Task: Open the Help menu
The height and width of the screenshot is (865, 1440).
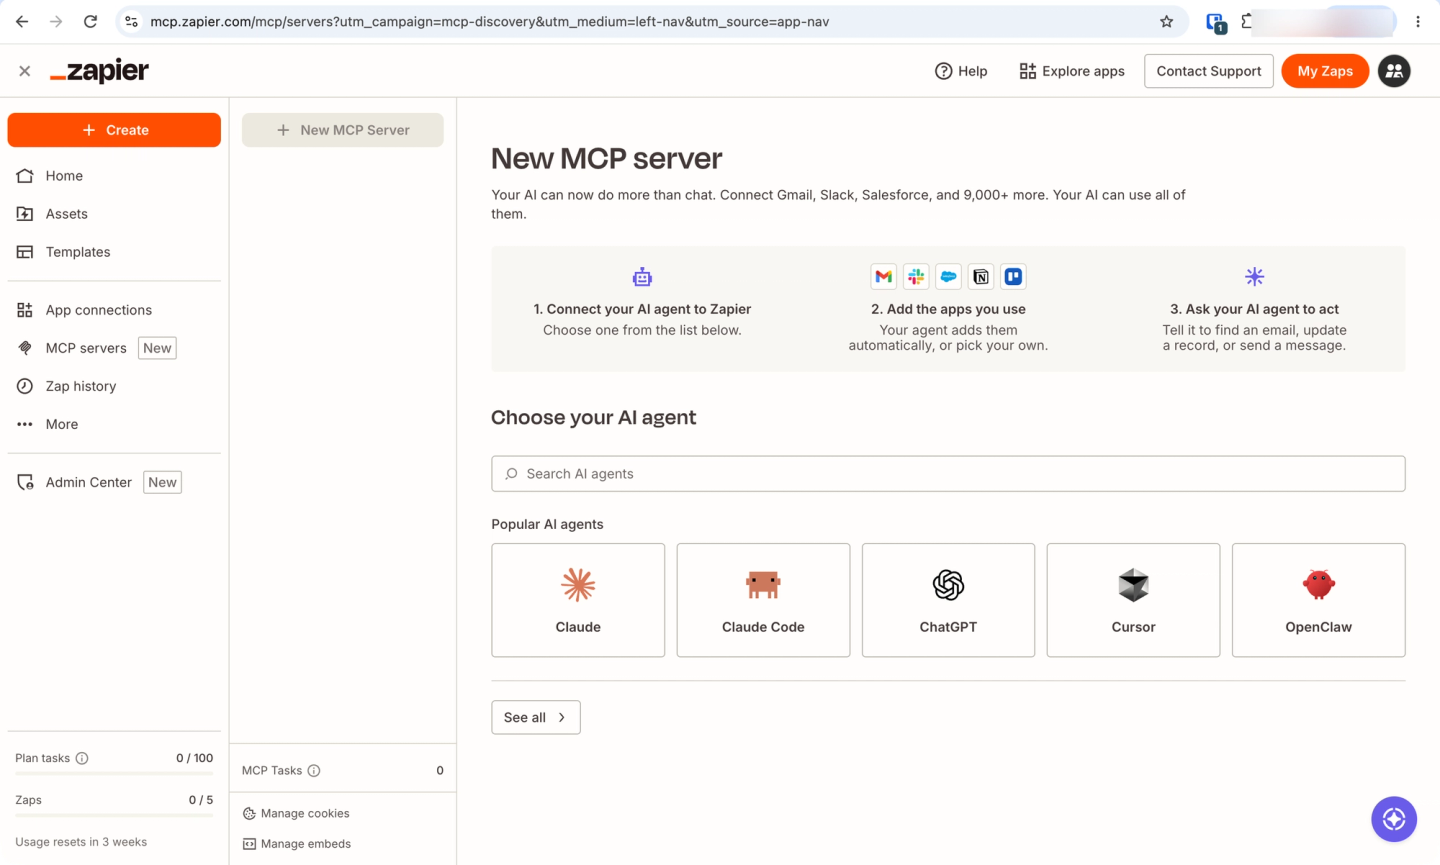Action: pyautogui.click(x=961, y=71)
